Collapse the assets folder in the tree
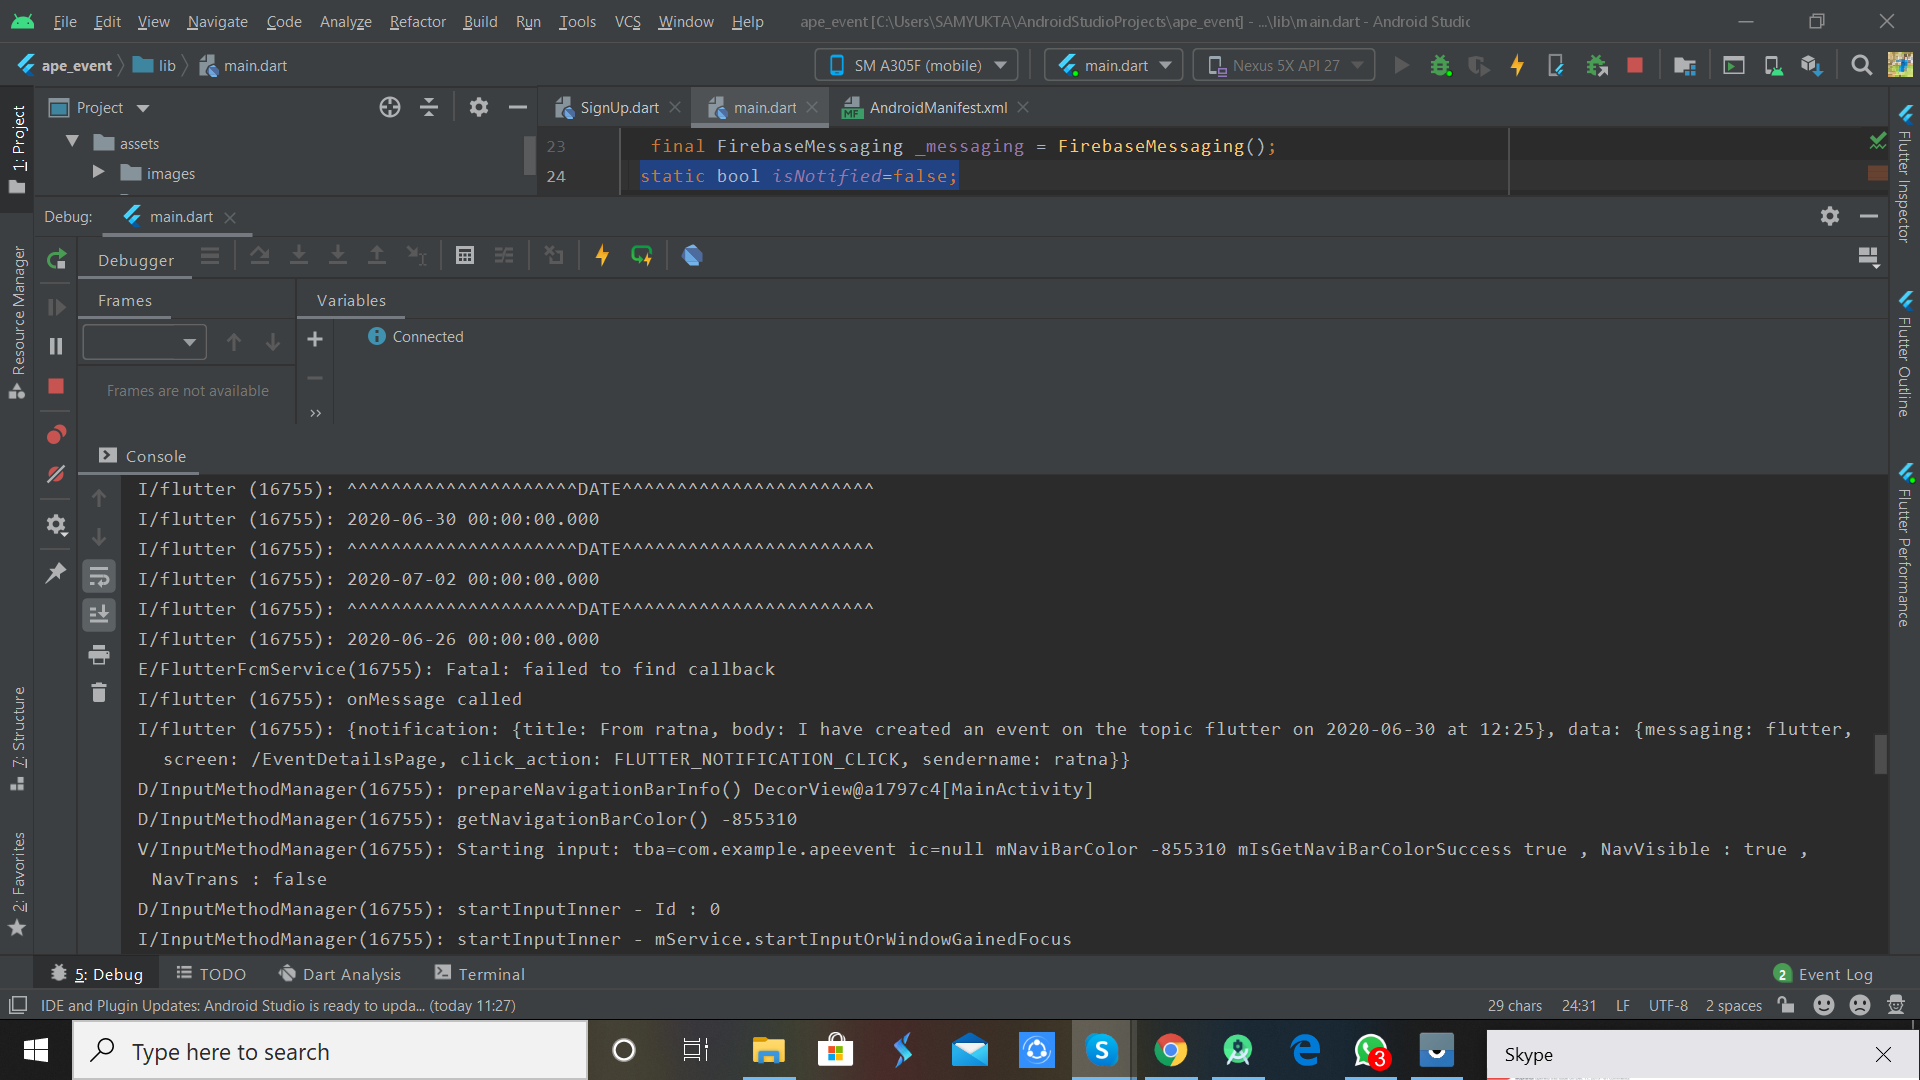The width and height of the screenshot is (1920, 1080). (72, 143)
